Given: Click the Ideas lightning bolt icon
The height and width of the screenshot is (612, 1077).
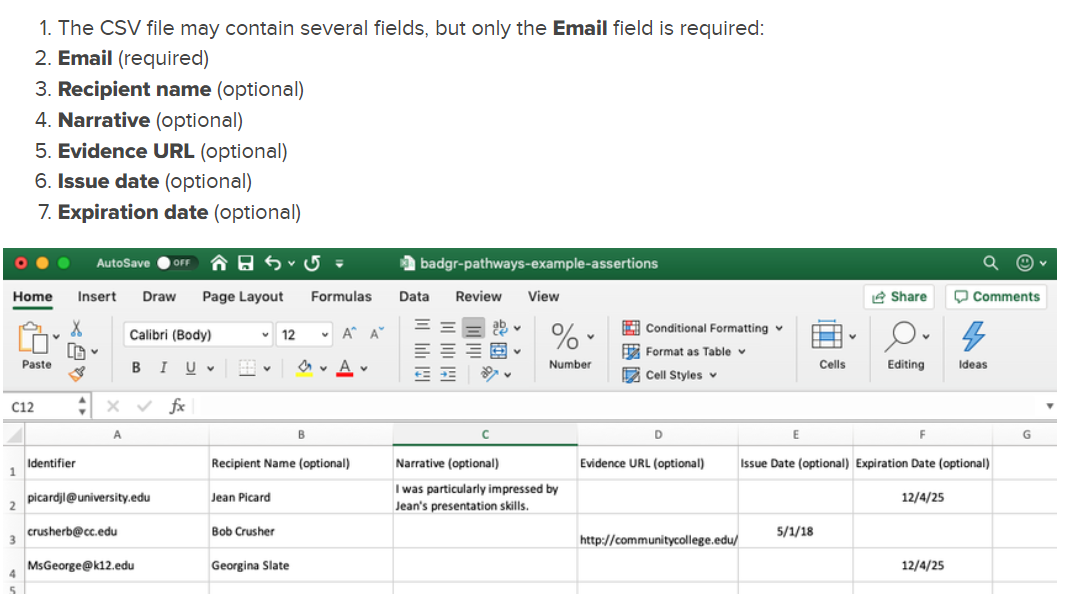Looking at the screenshot, I should [x=972, y=335].
